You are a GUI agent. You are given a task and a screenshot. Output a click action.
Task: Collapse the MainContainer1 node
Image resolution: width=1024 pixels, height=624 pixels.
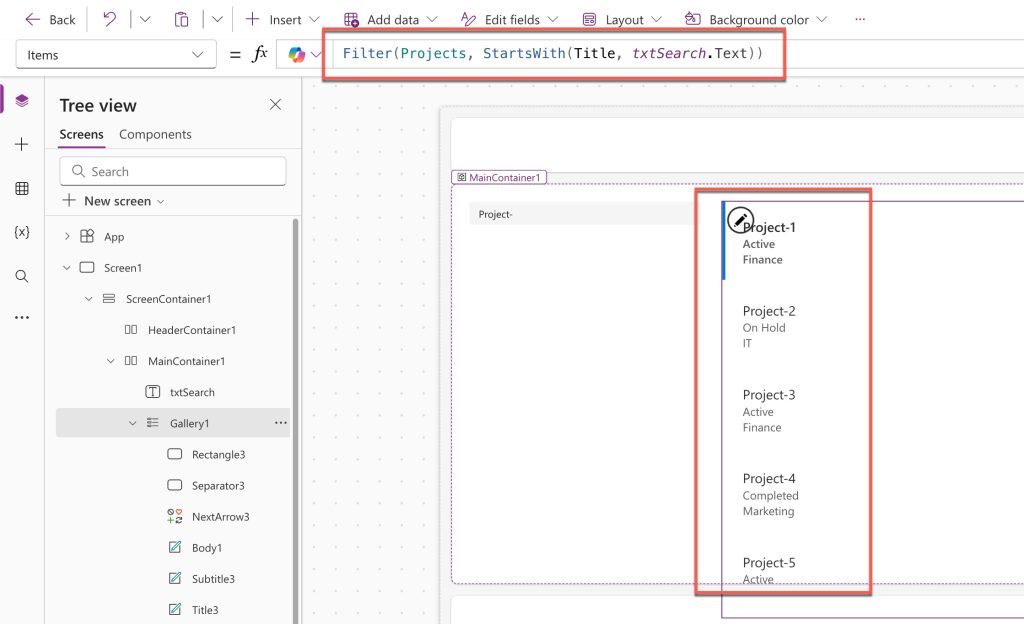(110, 361)
